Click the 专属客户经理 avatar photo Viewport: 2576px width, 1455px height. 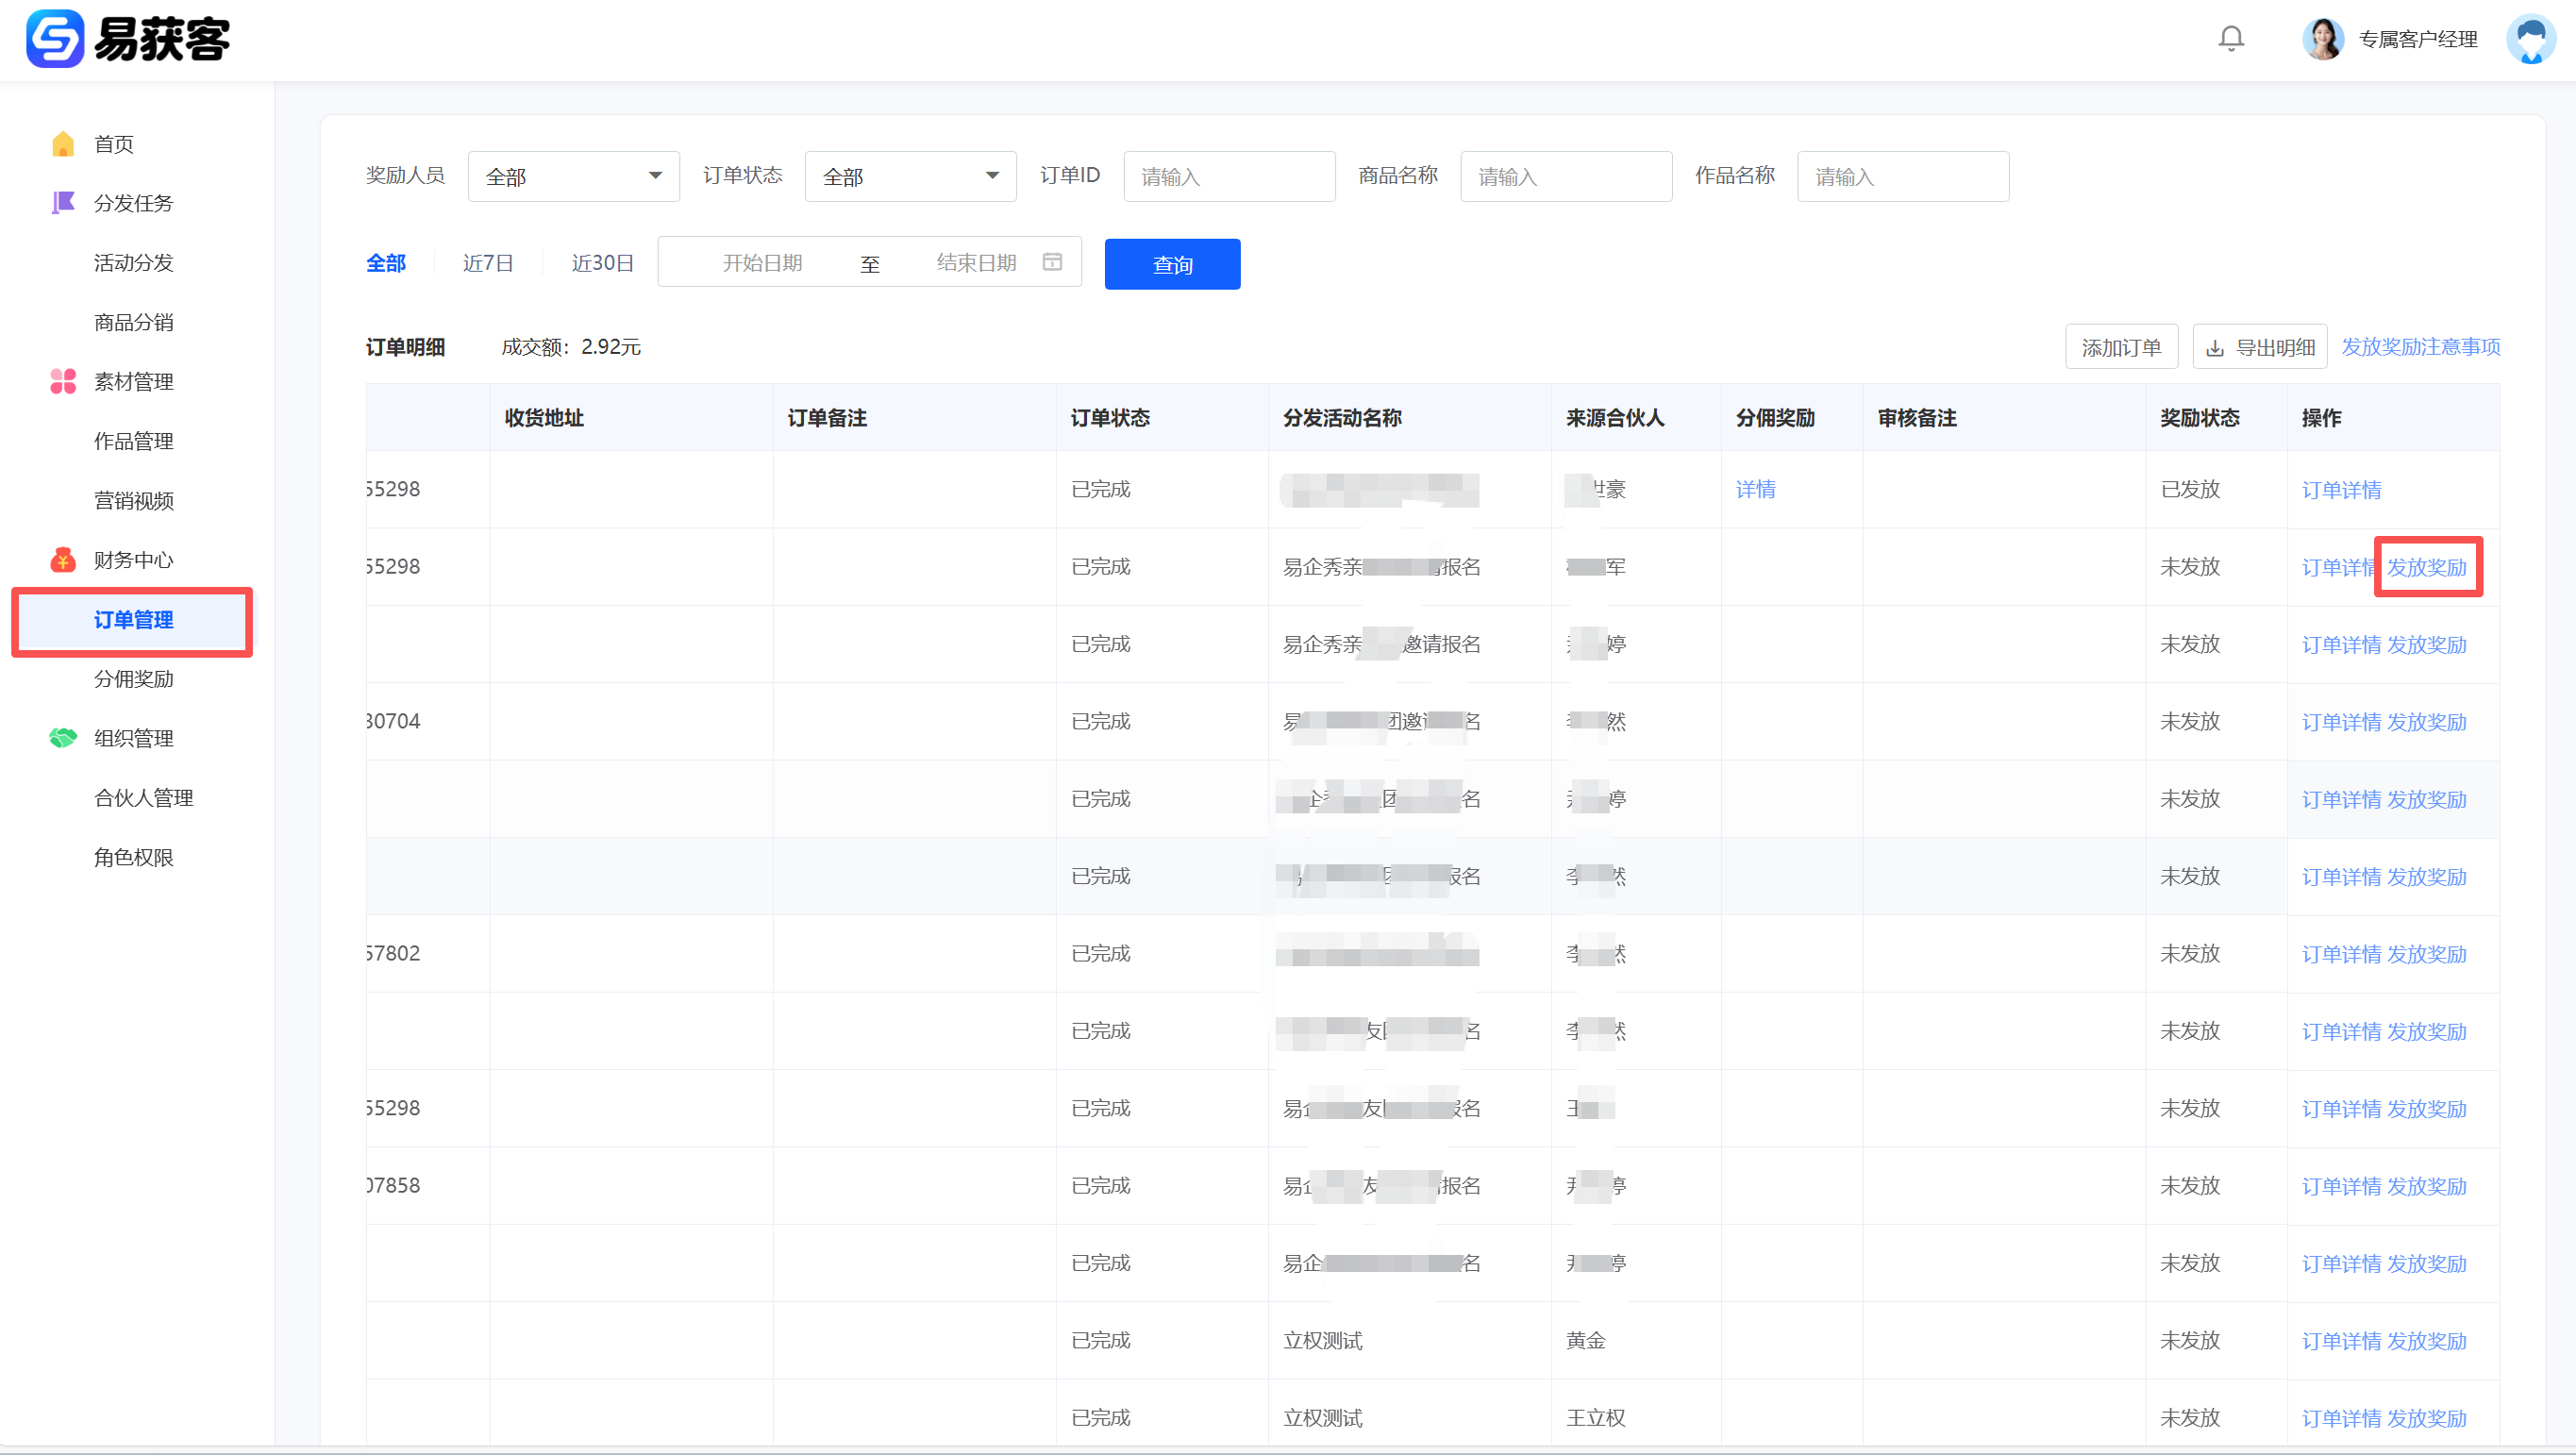[2322, 39]
